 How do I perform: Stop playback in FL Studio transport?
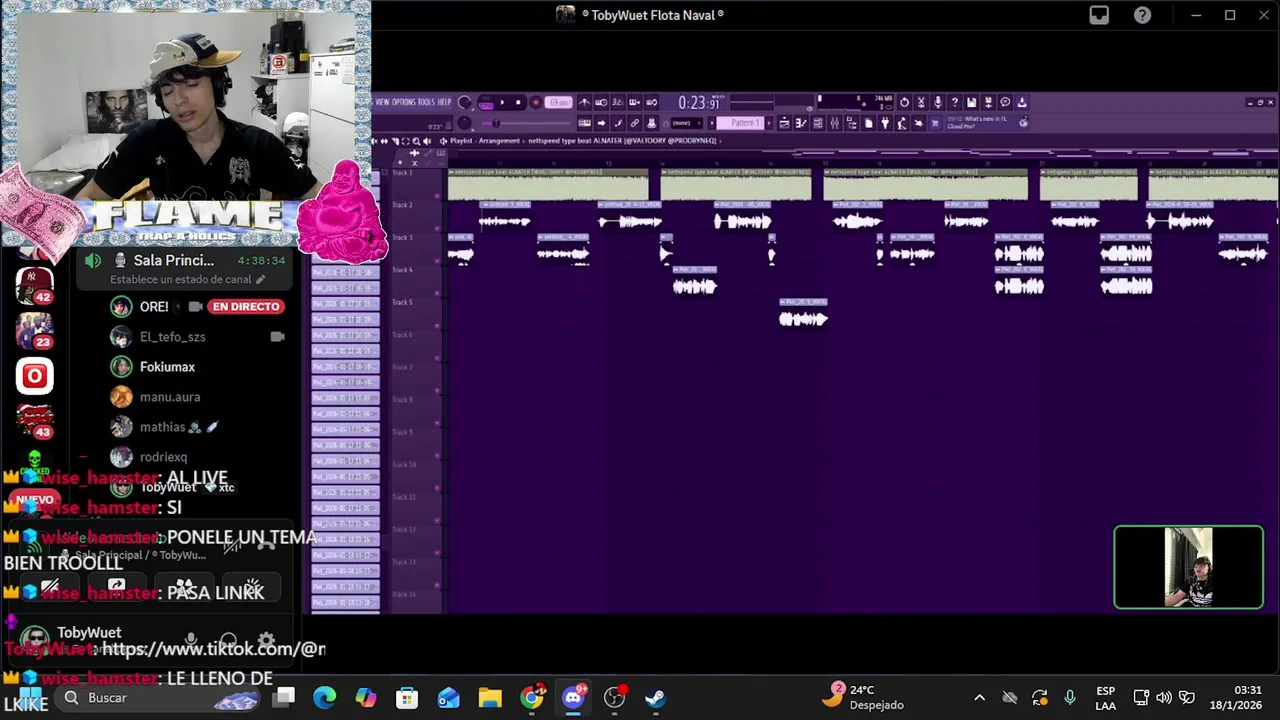518,102
